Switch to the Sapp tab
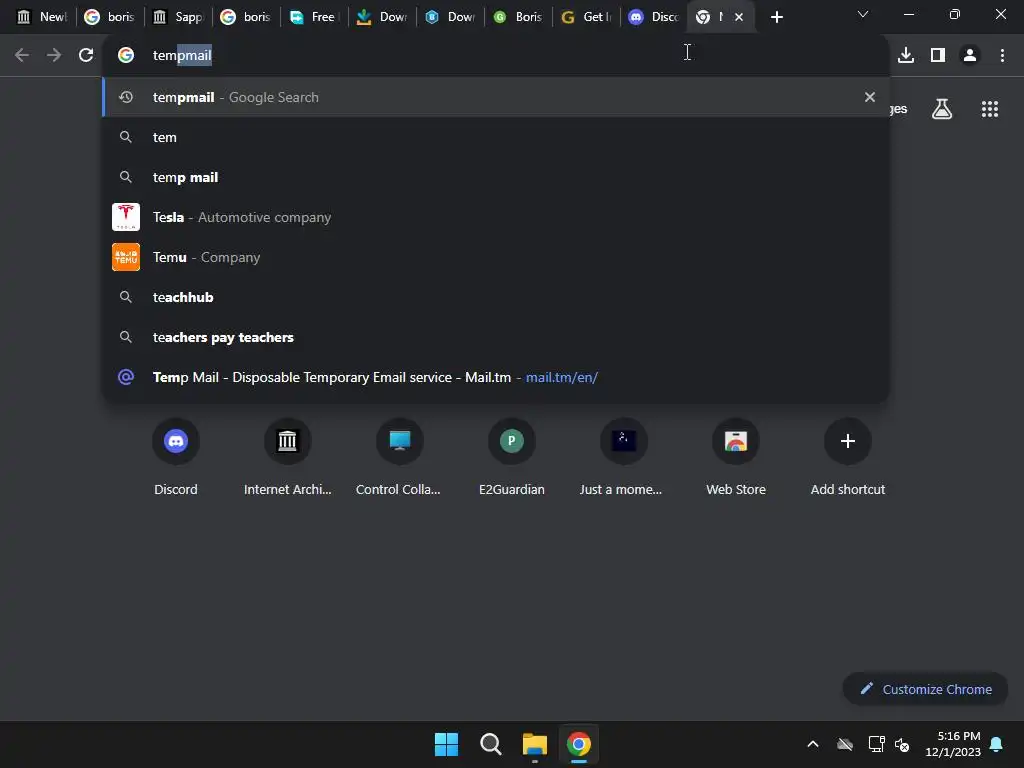 coord(178,17)
